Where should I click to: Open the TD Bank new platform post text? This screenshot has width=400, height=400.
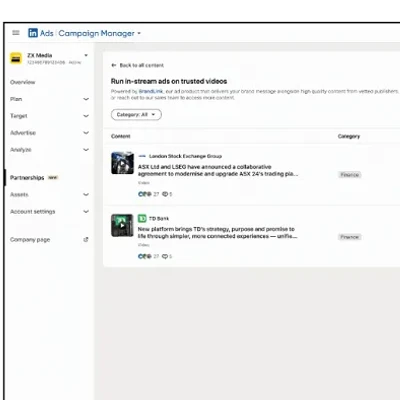(x=217, y=233)
